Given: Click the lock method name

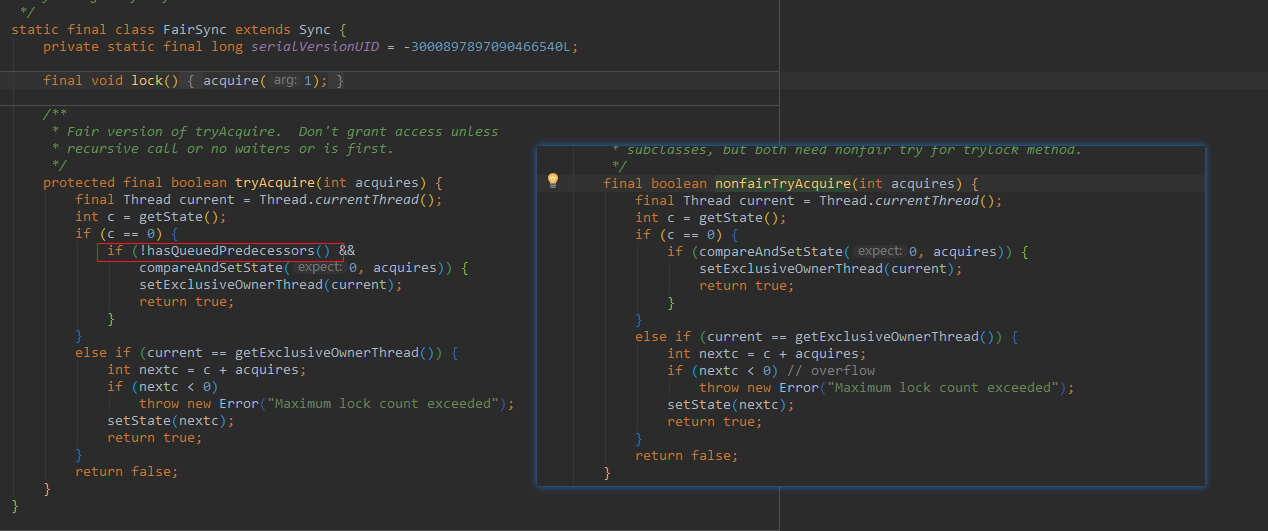Looking at the screenshot, I should [x=147, y=81].
